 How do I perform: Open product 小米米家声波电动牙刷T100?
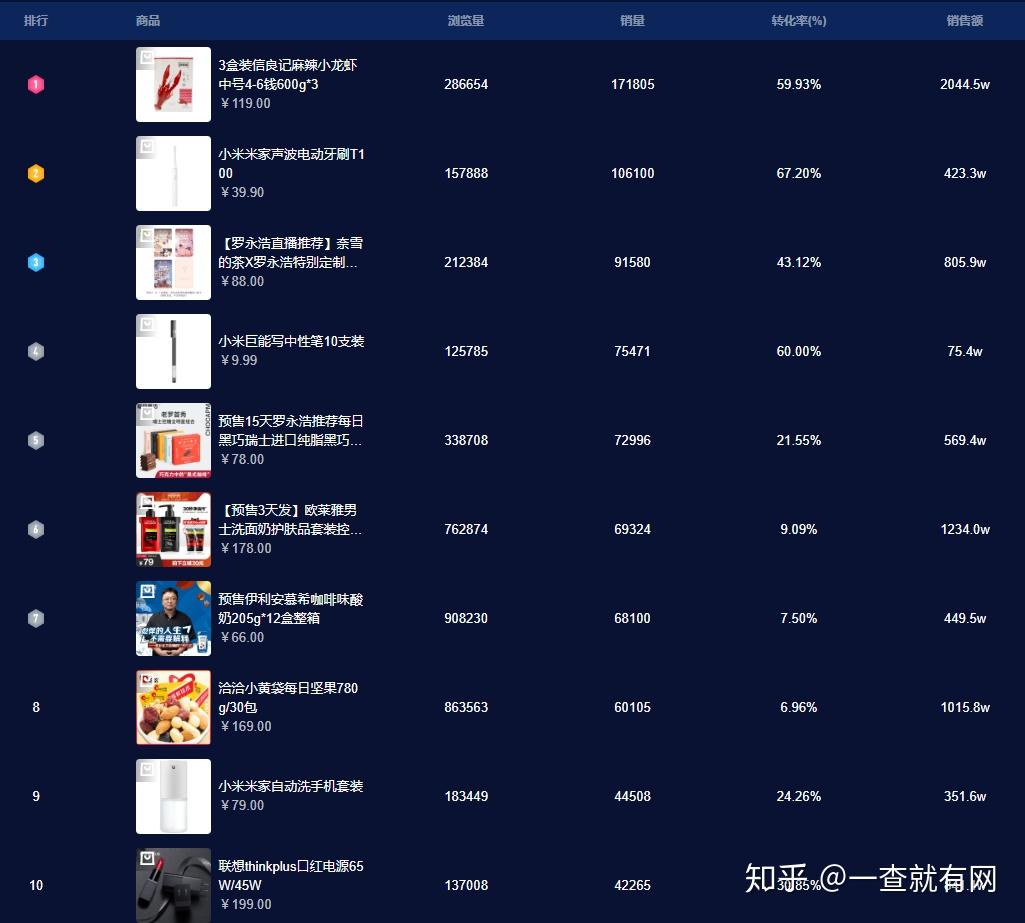292,163
